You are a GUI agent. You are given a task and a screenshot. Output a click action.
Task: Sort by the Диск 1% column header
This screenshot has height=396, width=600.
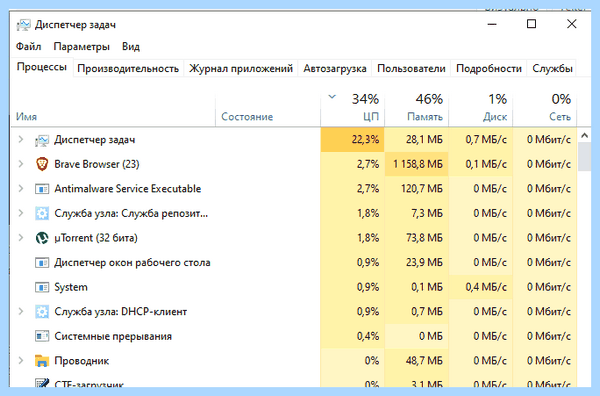point(481,109)
